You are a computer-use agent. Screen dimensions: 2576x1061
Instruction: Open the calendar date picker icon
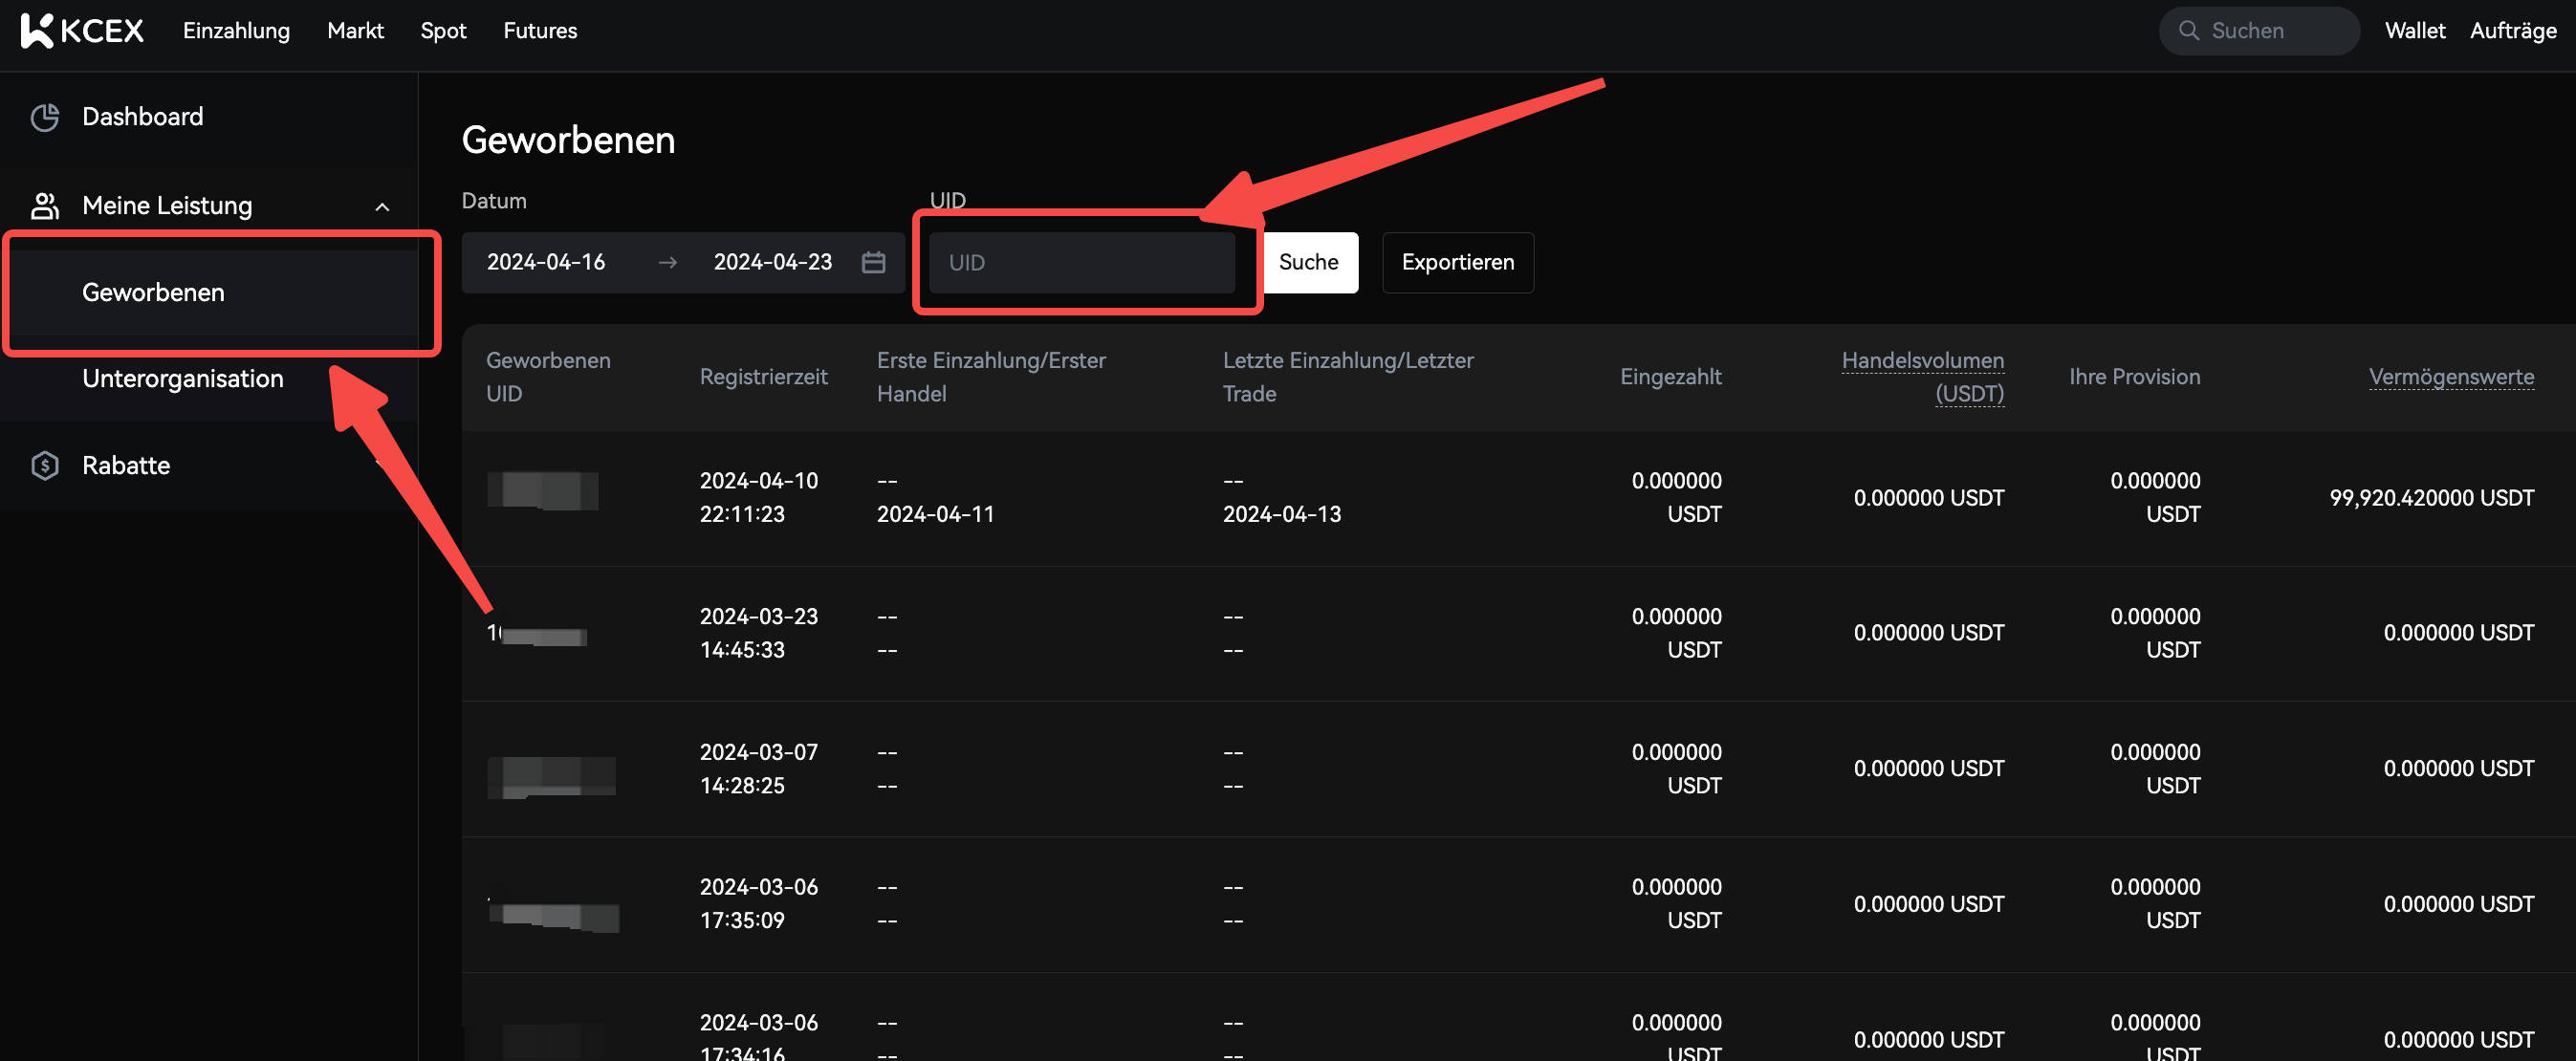(873, 262)
